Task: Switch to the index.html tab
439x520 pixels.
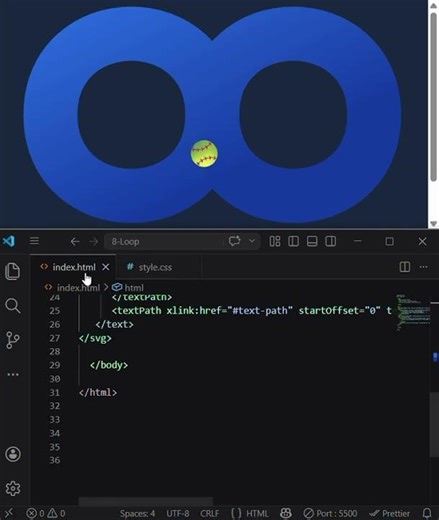Action: pyautogui.click(x=74, y=267)
